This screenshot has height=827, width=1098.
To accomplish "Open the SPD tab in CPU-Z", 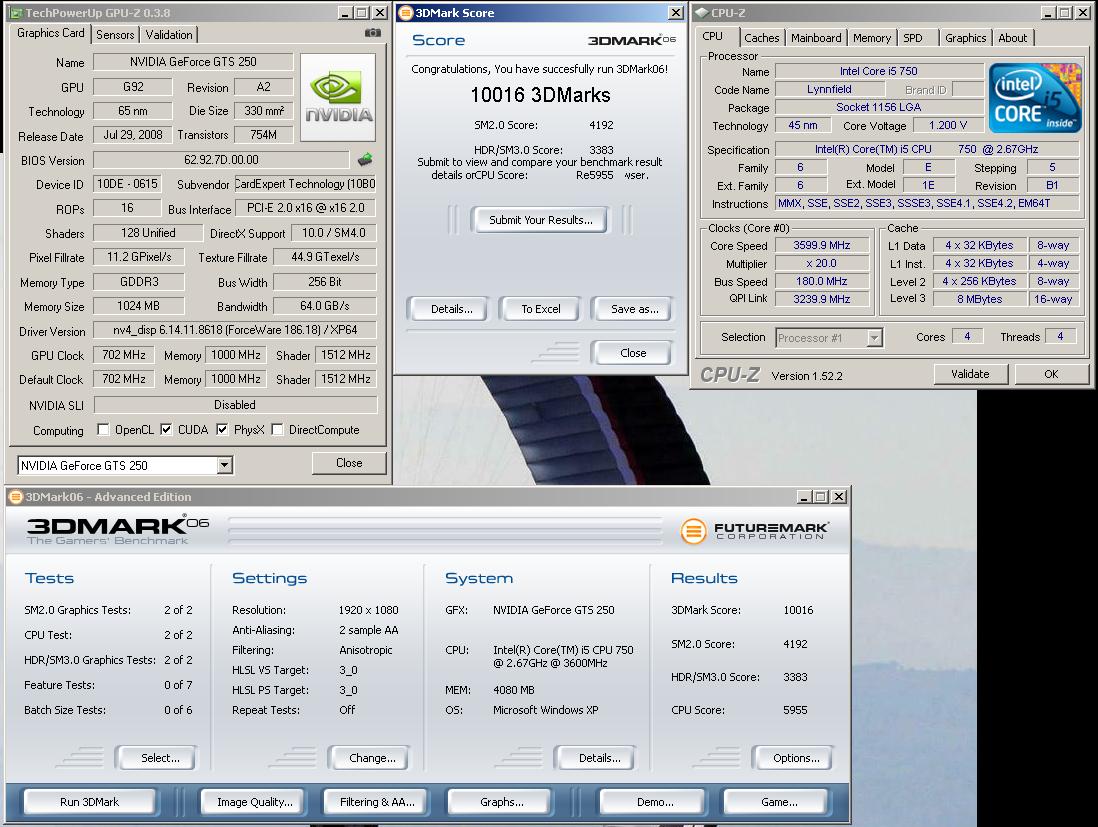I will (x=913, y=38).
